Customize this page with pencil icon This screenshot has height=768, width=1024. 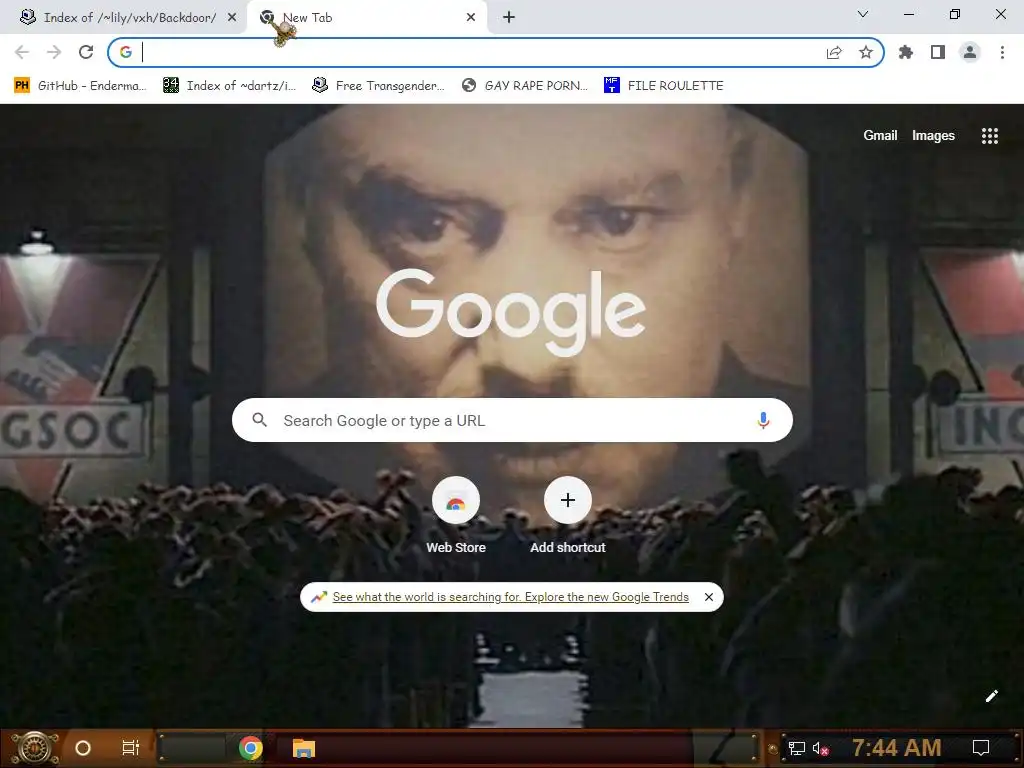[991, 696]
